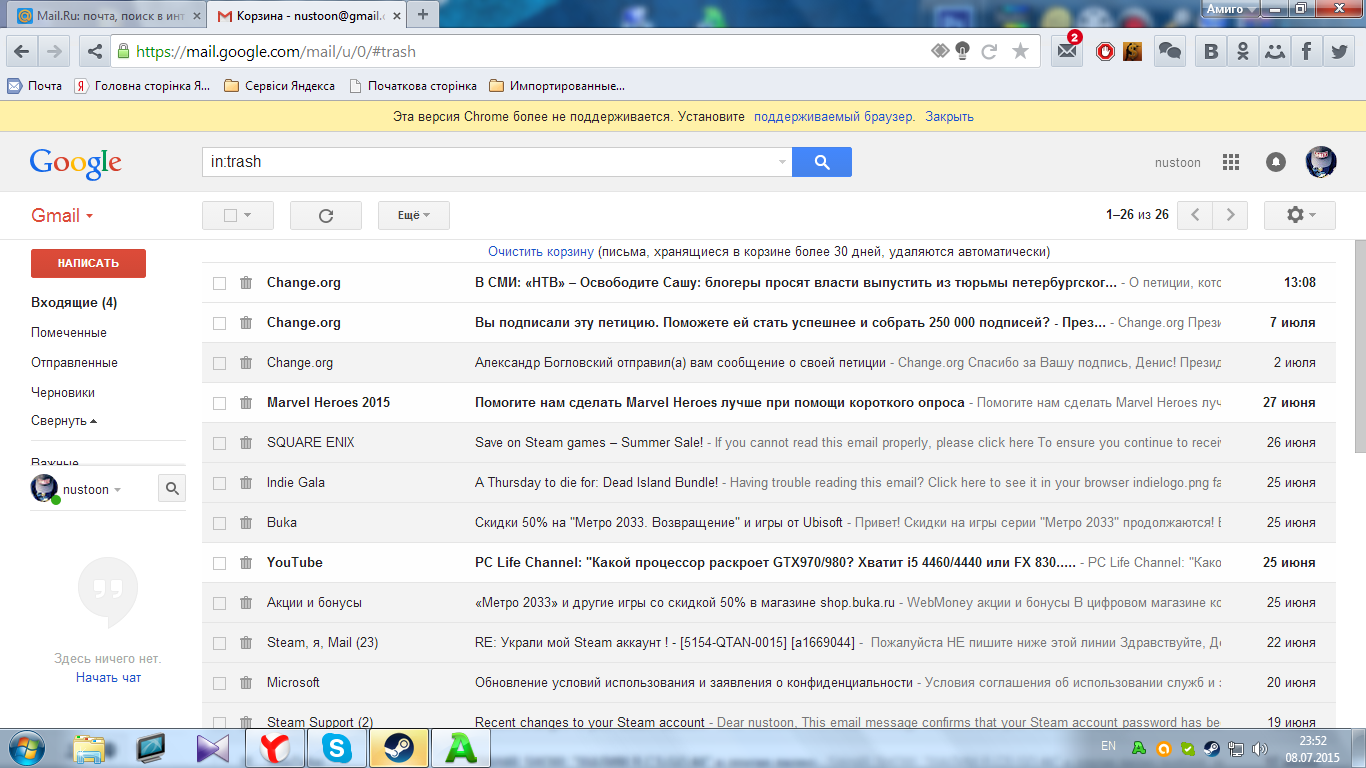1366x768 pixels.
Task: Open the nustoon account avatar menu
Action: [x=1321, y=162]
